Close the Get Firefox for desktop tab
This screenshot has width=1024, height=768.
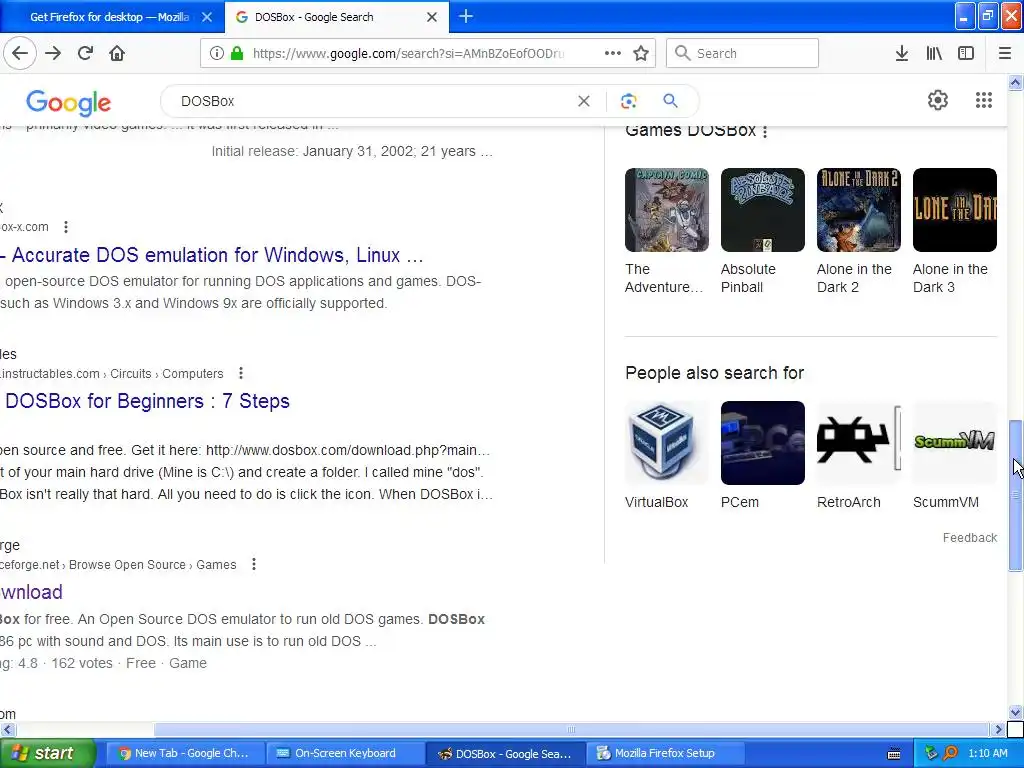[207, 18]
